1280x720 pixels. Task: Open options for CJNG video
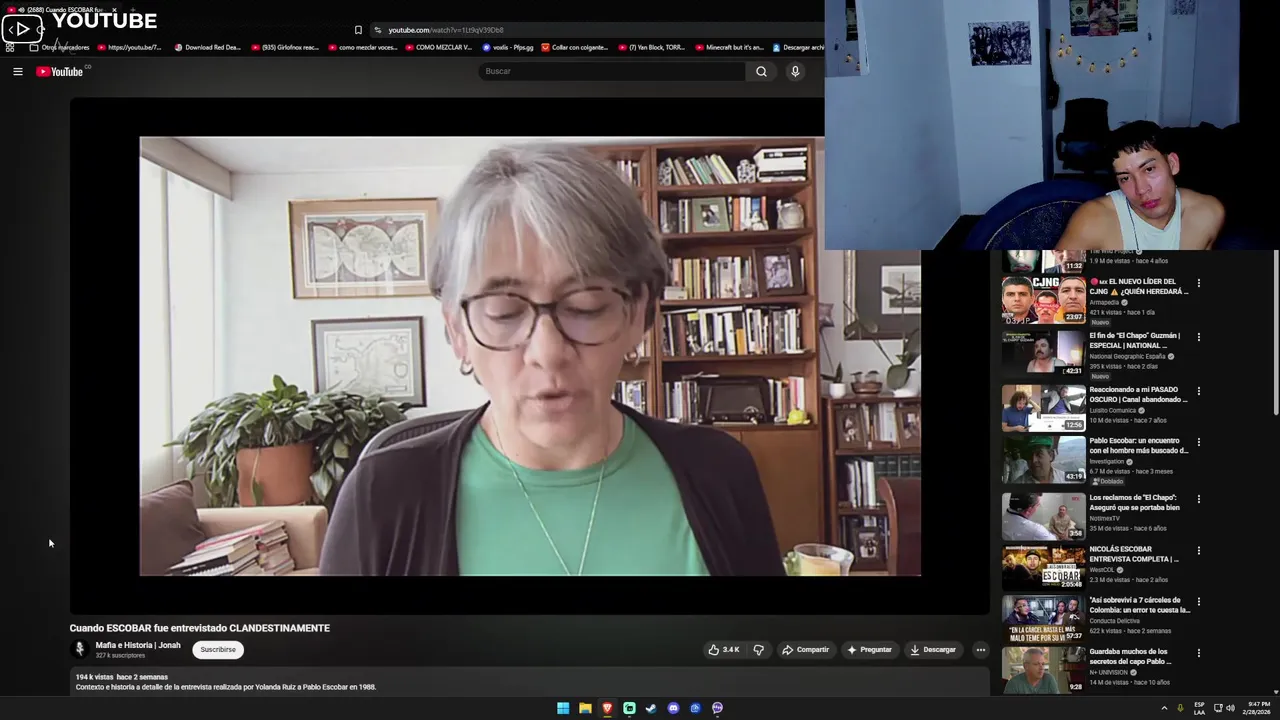(1198, 283)
